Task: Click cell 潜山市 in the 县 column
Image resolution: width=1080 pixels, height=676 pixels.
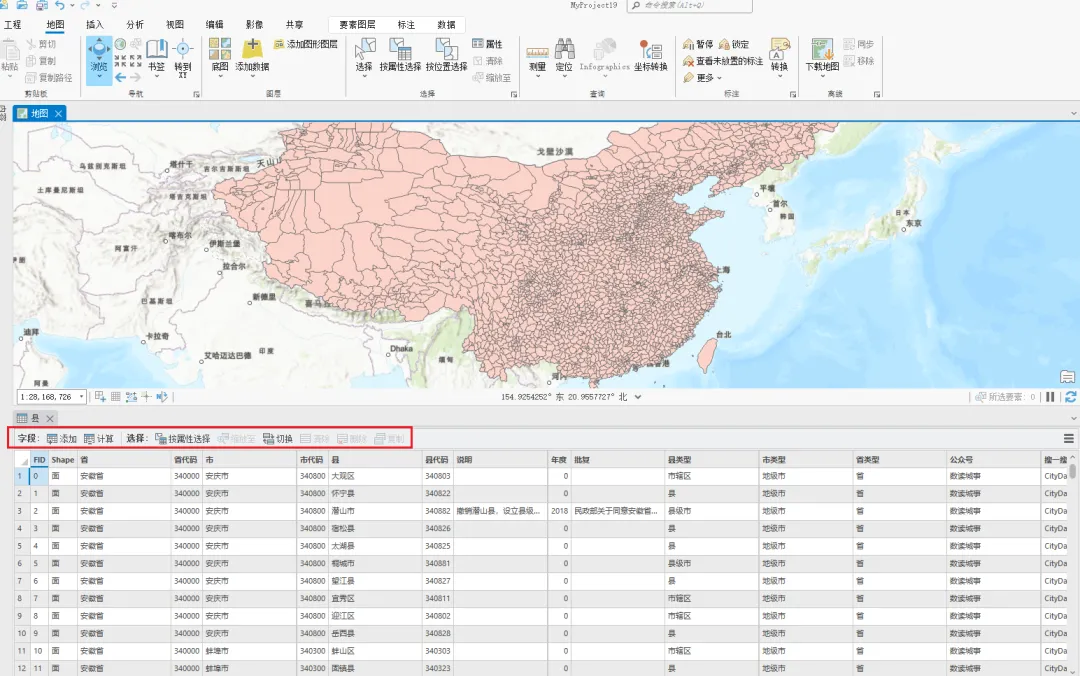Action: (x=376, y=511)
